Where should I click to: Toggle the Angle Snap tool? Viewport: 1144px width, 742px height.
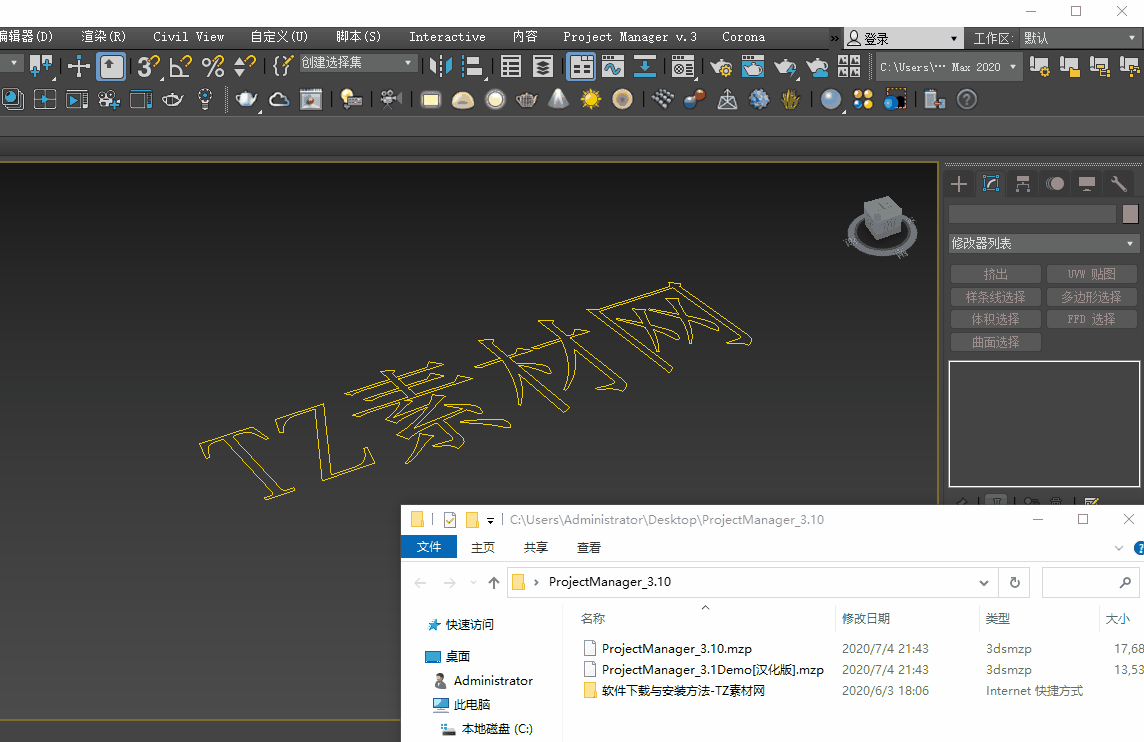pyautogui.click(x=180, y=67)
